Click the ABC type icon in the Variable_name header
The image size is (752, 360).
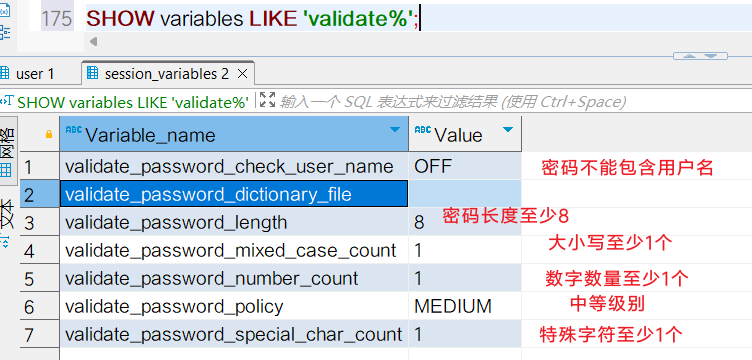click(73, 130)
